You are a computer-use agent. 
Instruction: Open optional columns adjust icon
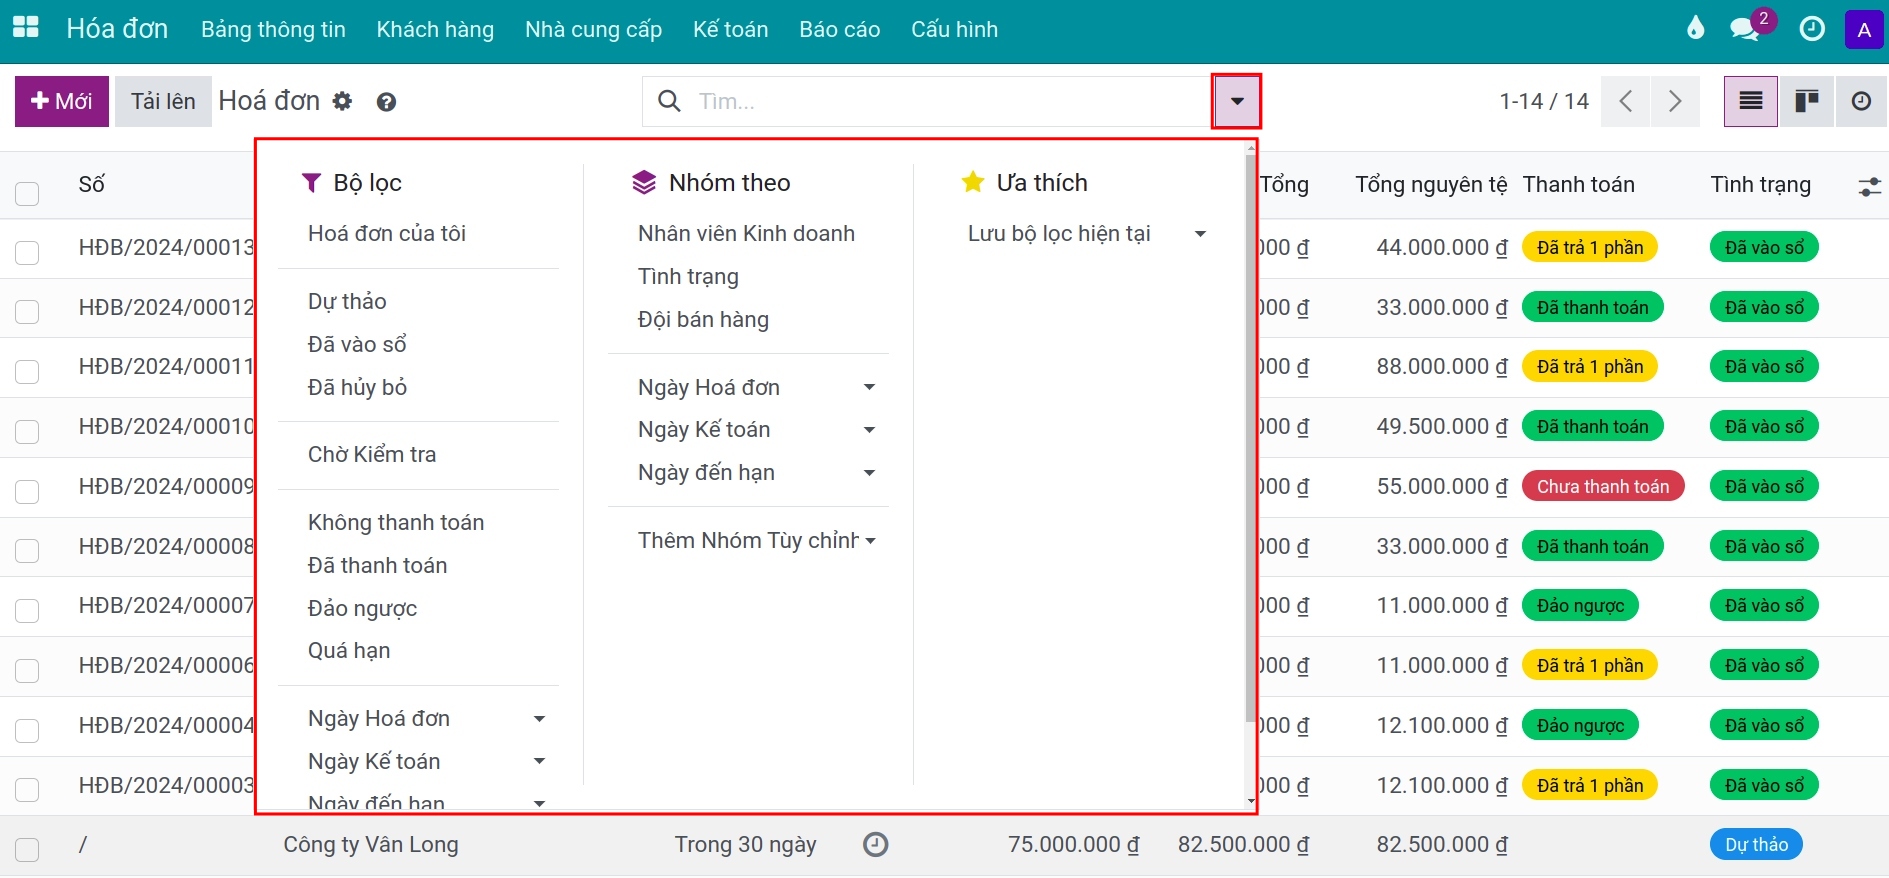pyautogui.click(x=1869, y=187)
